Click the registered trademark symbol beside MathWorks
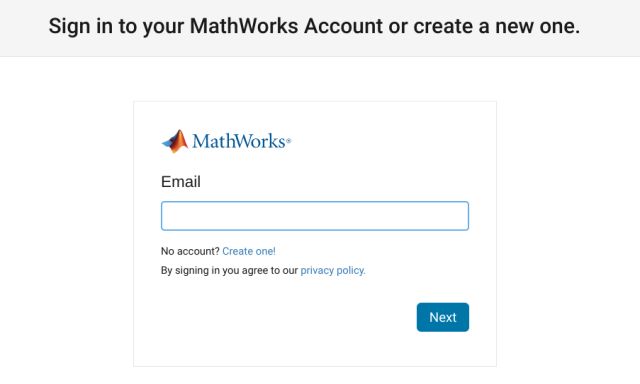 point(289,141)
